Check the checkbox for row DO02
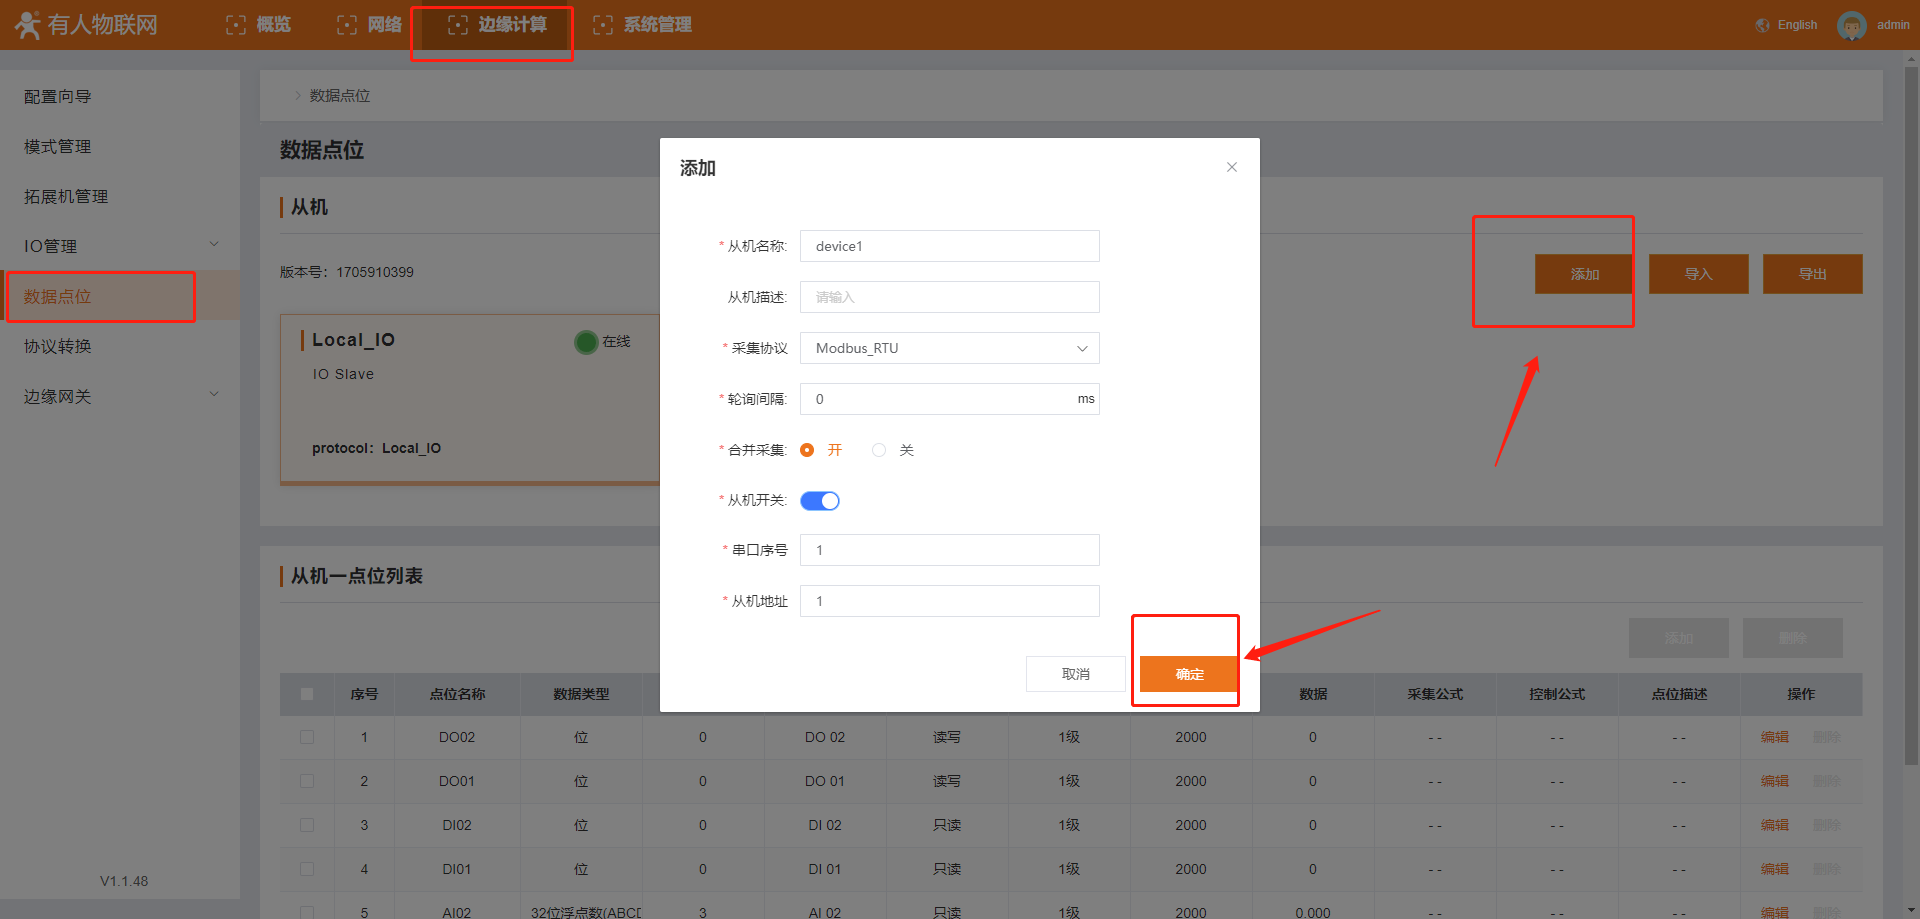This screenshot has height=919, width=1920. pos(307,737)
